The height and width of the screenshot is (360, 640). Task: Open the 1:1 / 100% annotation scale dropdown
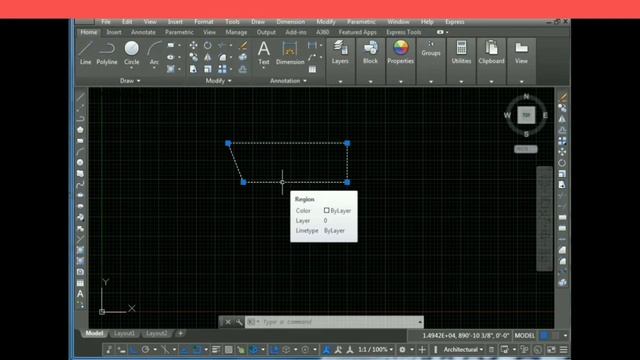coord(376,350)
